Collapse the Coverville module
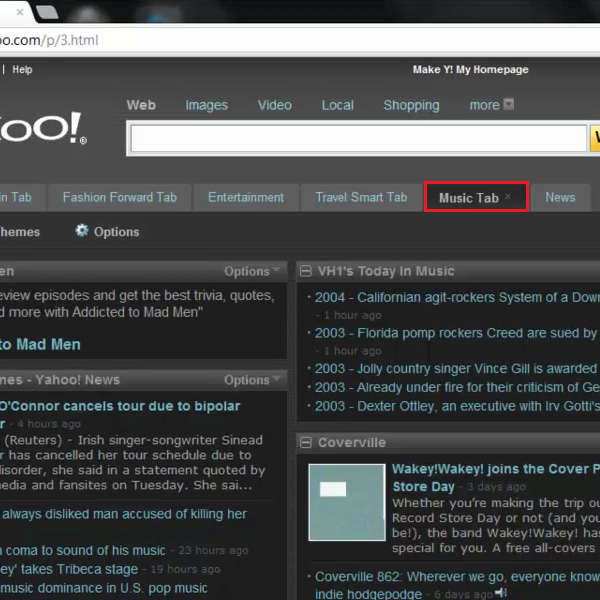600x600 pixels. coord(306,442)
